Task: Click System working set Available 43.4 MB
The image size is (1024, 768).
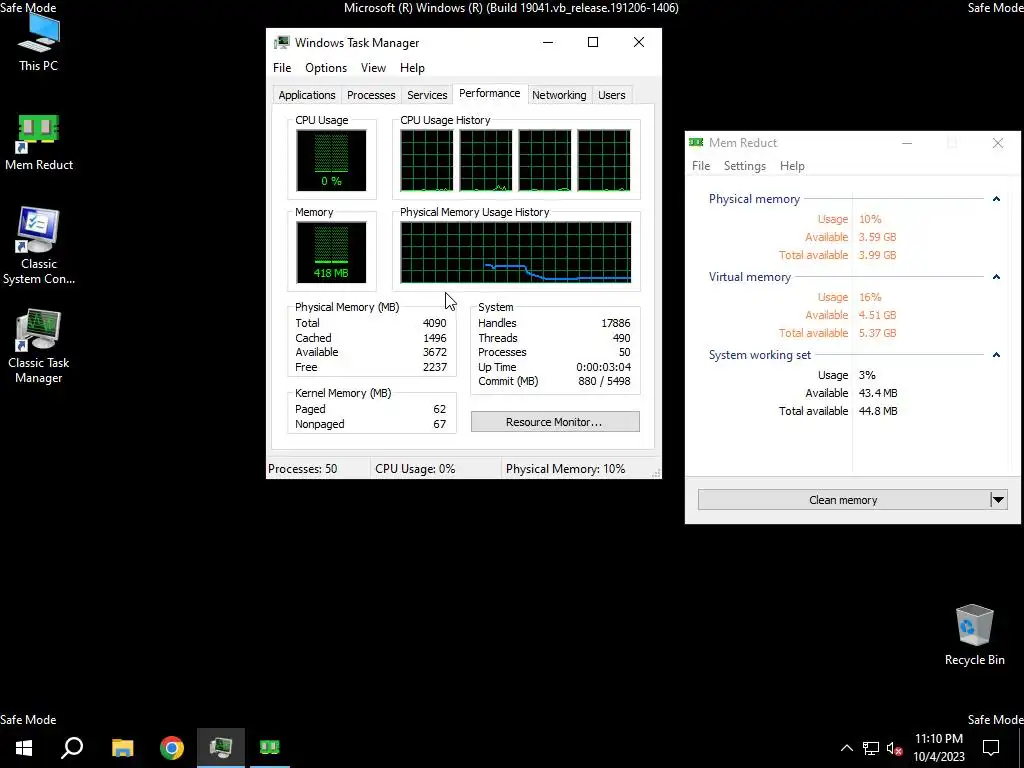Action: pos(878,393)
